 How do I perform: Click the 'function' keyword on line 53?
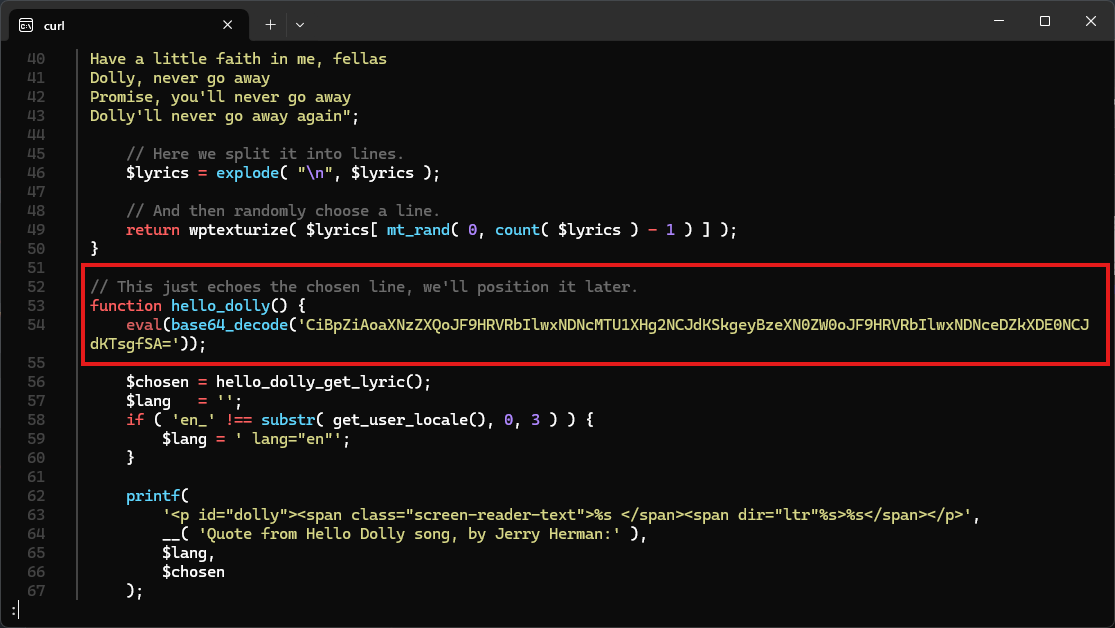pyautogui.click(x=126, y=306)
